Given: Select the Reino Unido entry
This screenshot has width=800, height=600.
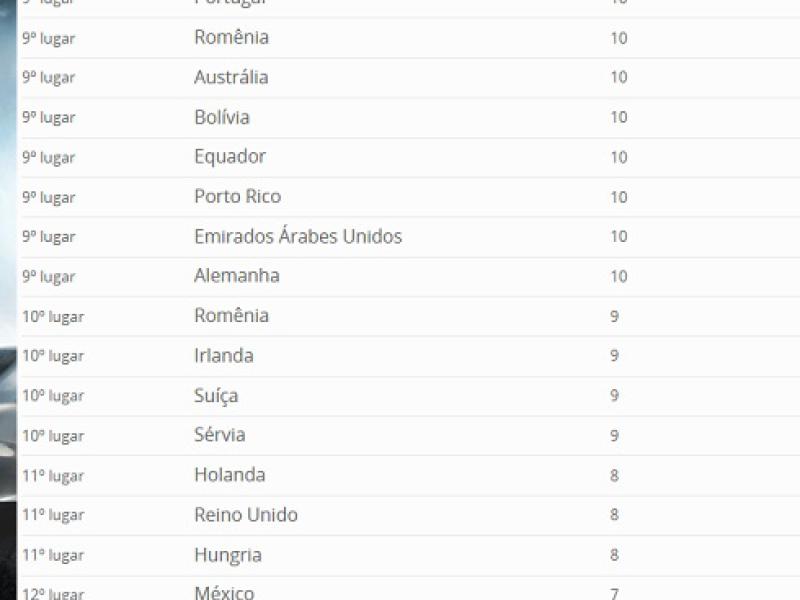Looking at the screenshot, I should tap(246, 515).
